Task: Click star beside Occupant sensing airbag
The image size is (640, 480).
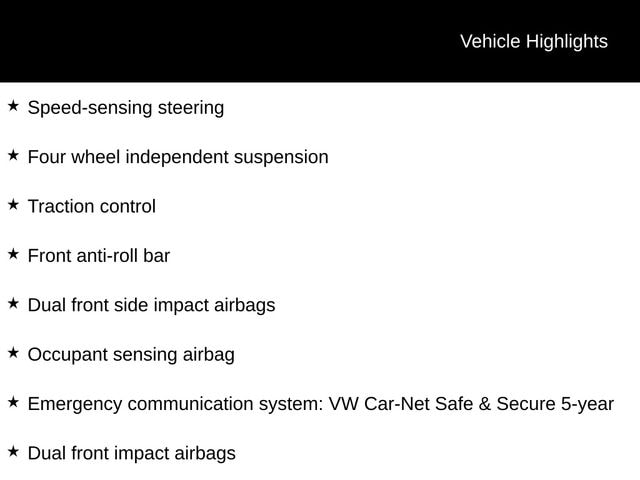Action: point(13,352)
